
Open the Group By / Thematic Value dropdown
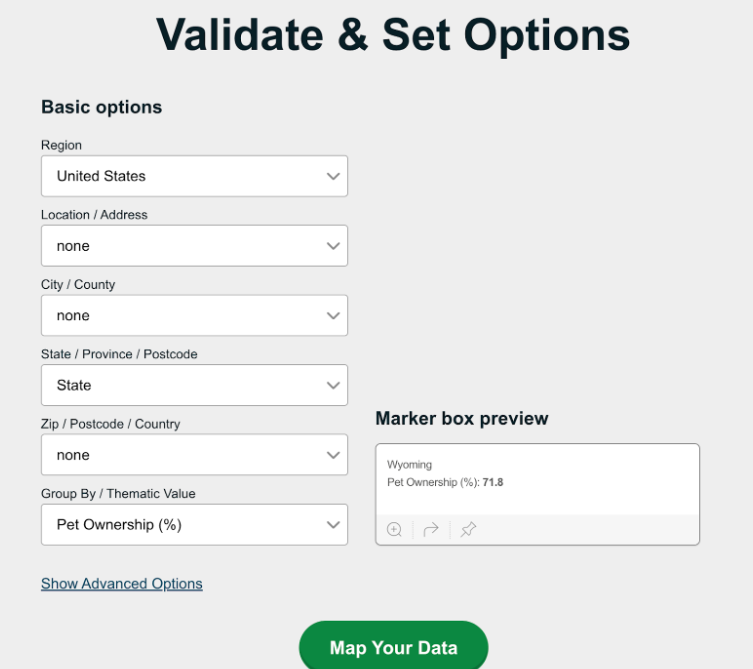pos(194,524)
